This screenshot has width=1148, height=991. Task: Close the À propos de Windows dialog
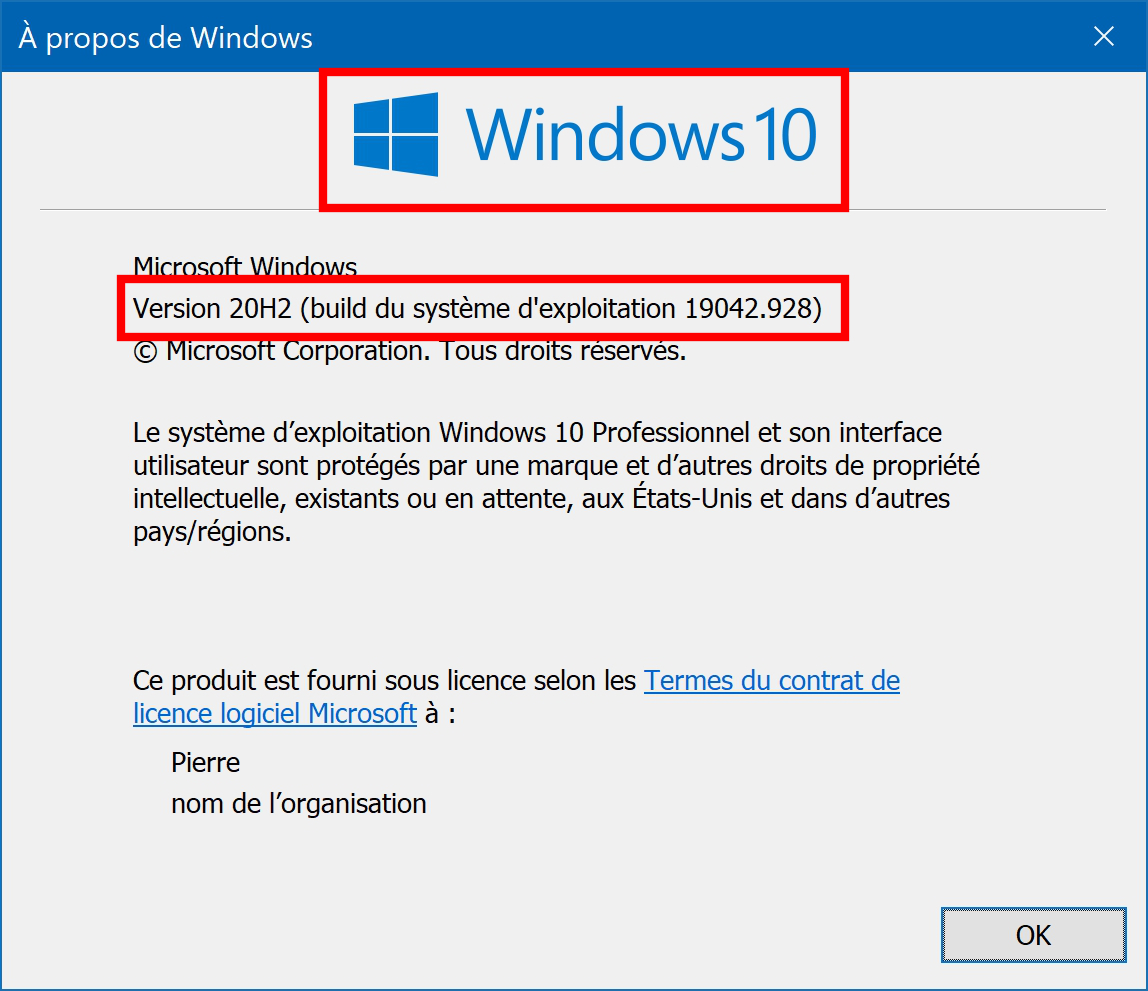(x=1103, y=36)
